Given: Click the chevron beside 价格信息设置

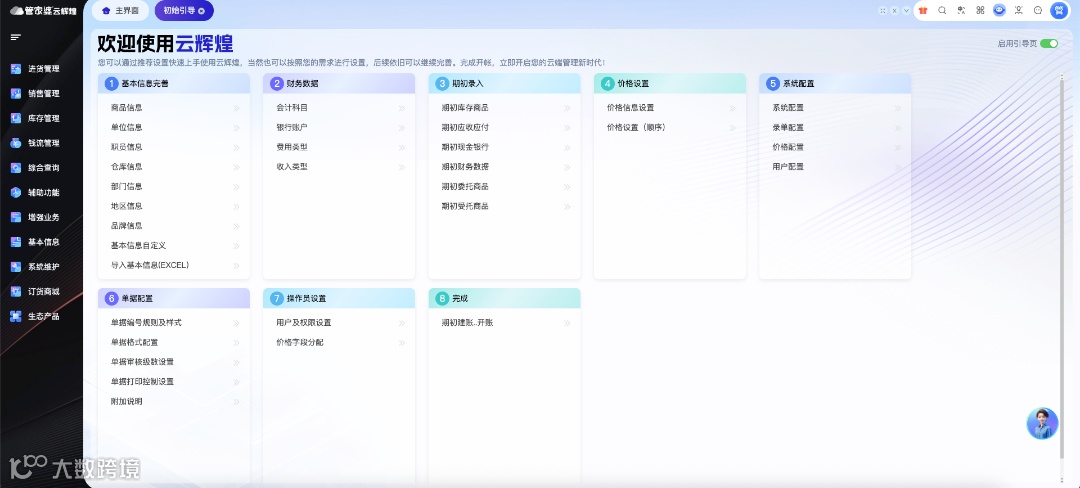Looking at the screenshot, I should 732,108.
